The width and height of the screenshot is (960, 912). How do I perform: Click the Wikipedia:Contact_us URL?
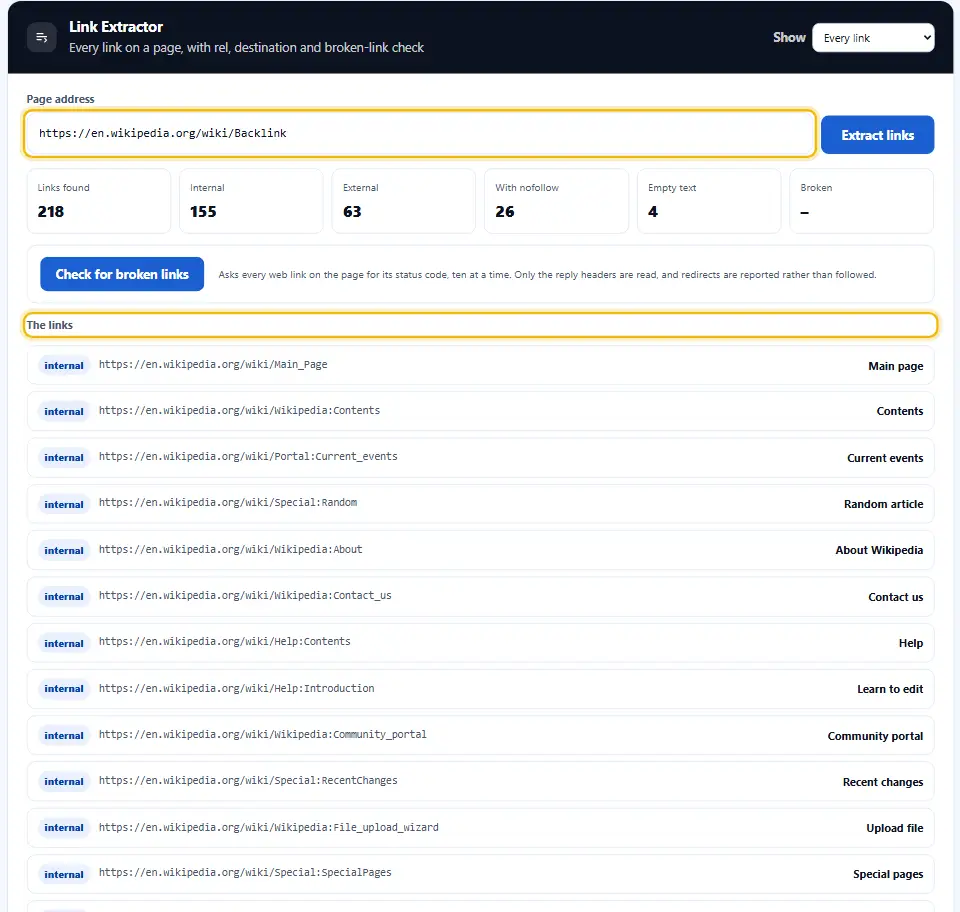coord(245,595)
